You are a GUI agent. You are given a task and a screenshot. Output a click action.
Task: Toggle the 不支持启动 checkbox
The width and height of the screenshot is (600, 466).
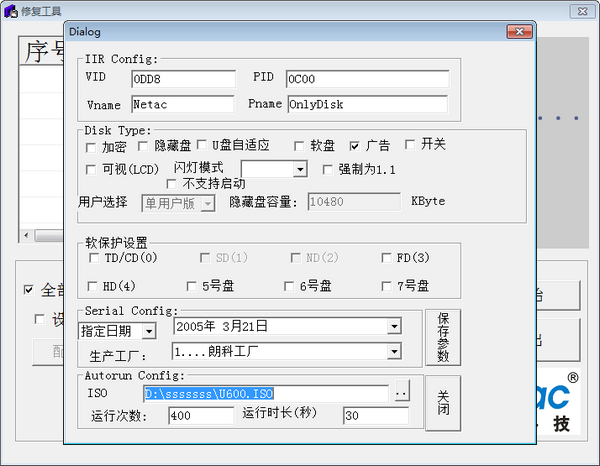coord(172,184)
